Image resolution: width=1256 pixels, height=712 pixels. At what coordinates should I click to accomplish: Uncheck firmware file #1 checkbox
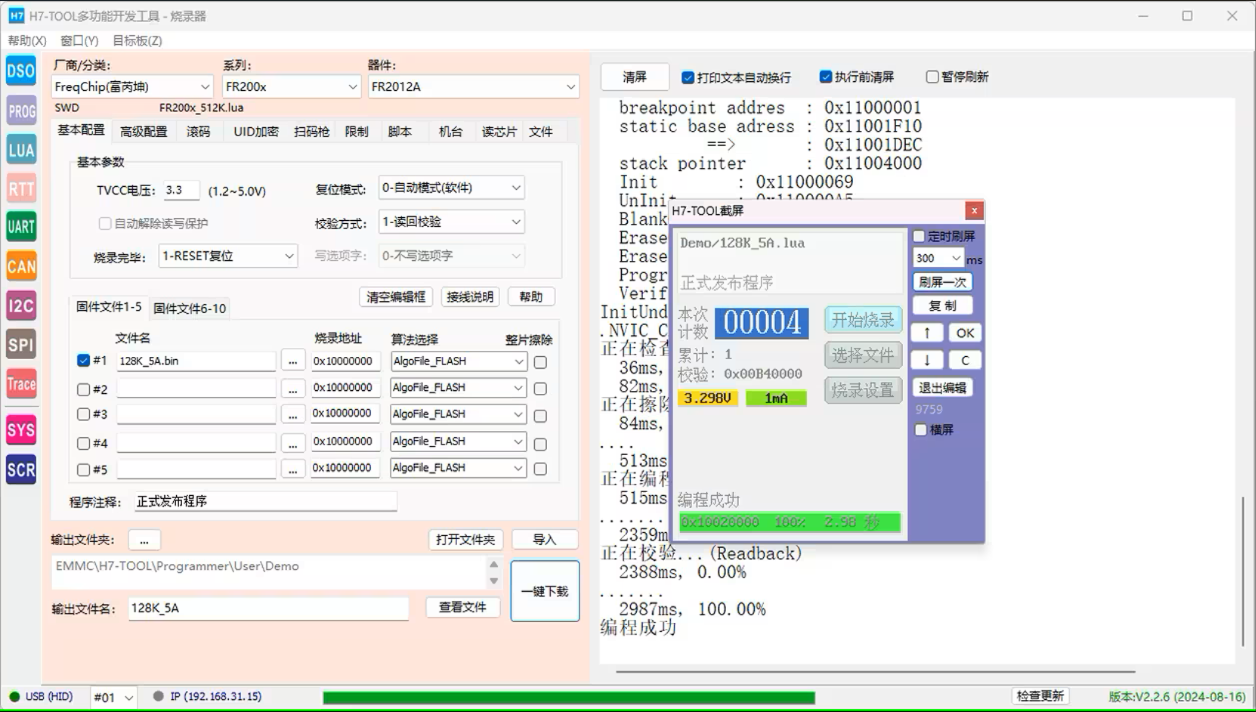pyautogui.click(x=83, y=361)
